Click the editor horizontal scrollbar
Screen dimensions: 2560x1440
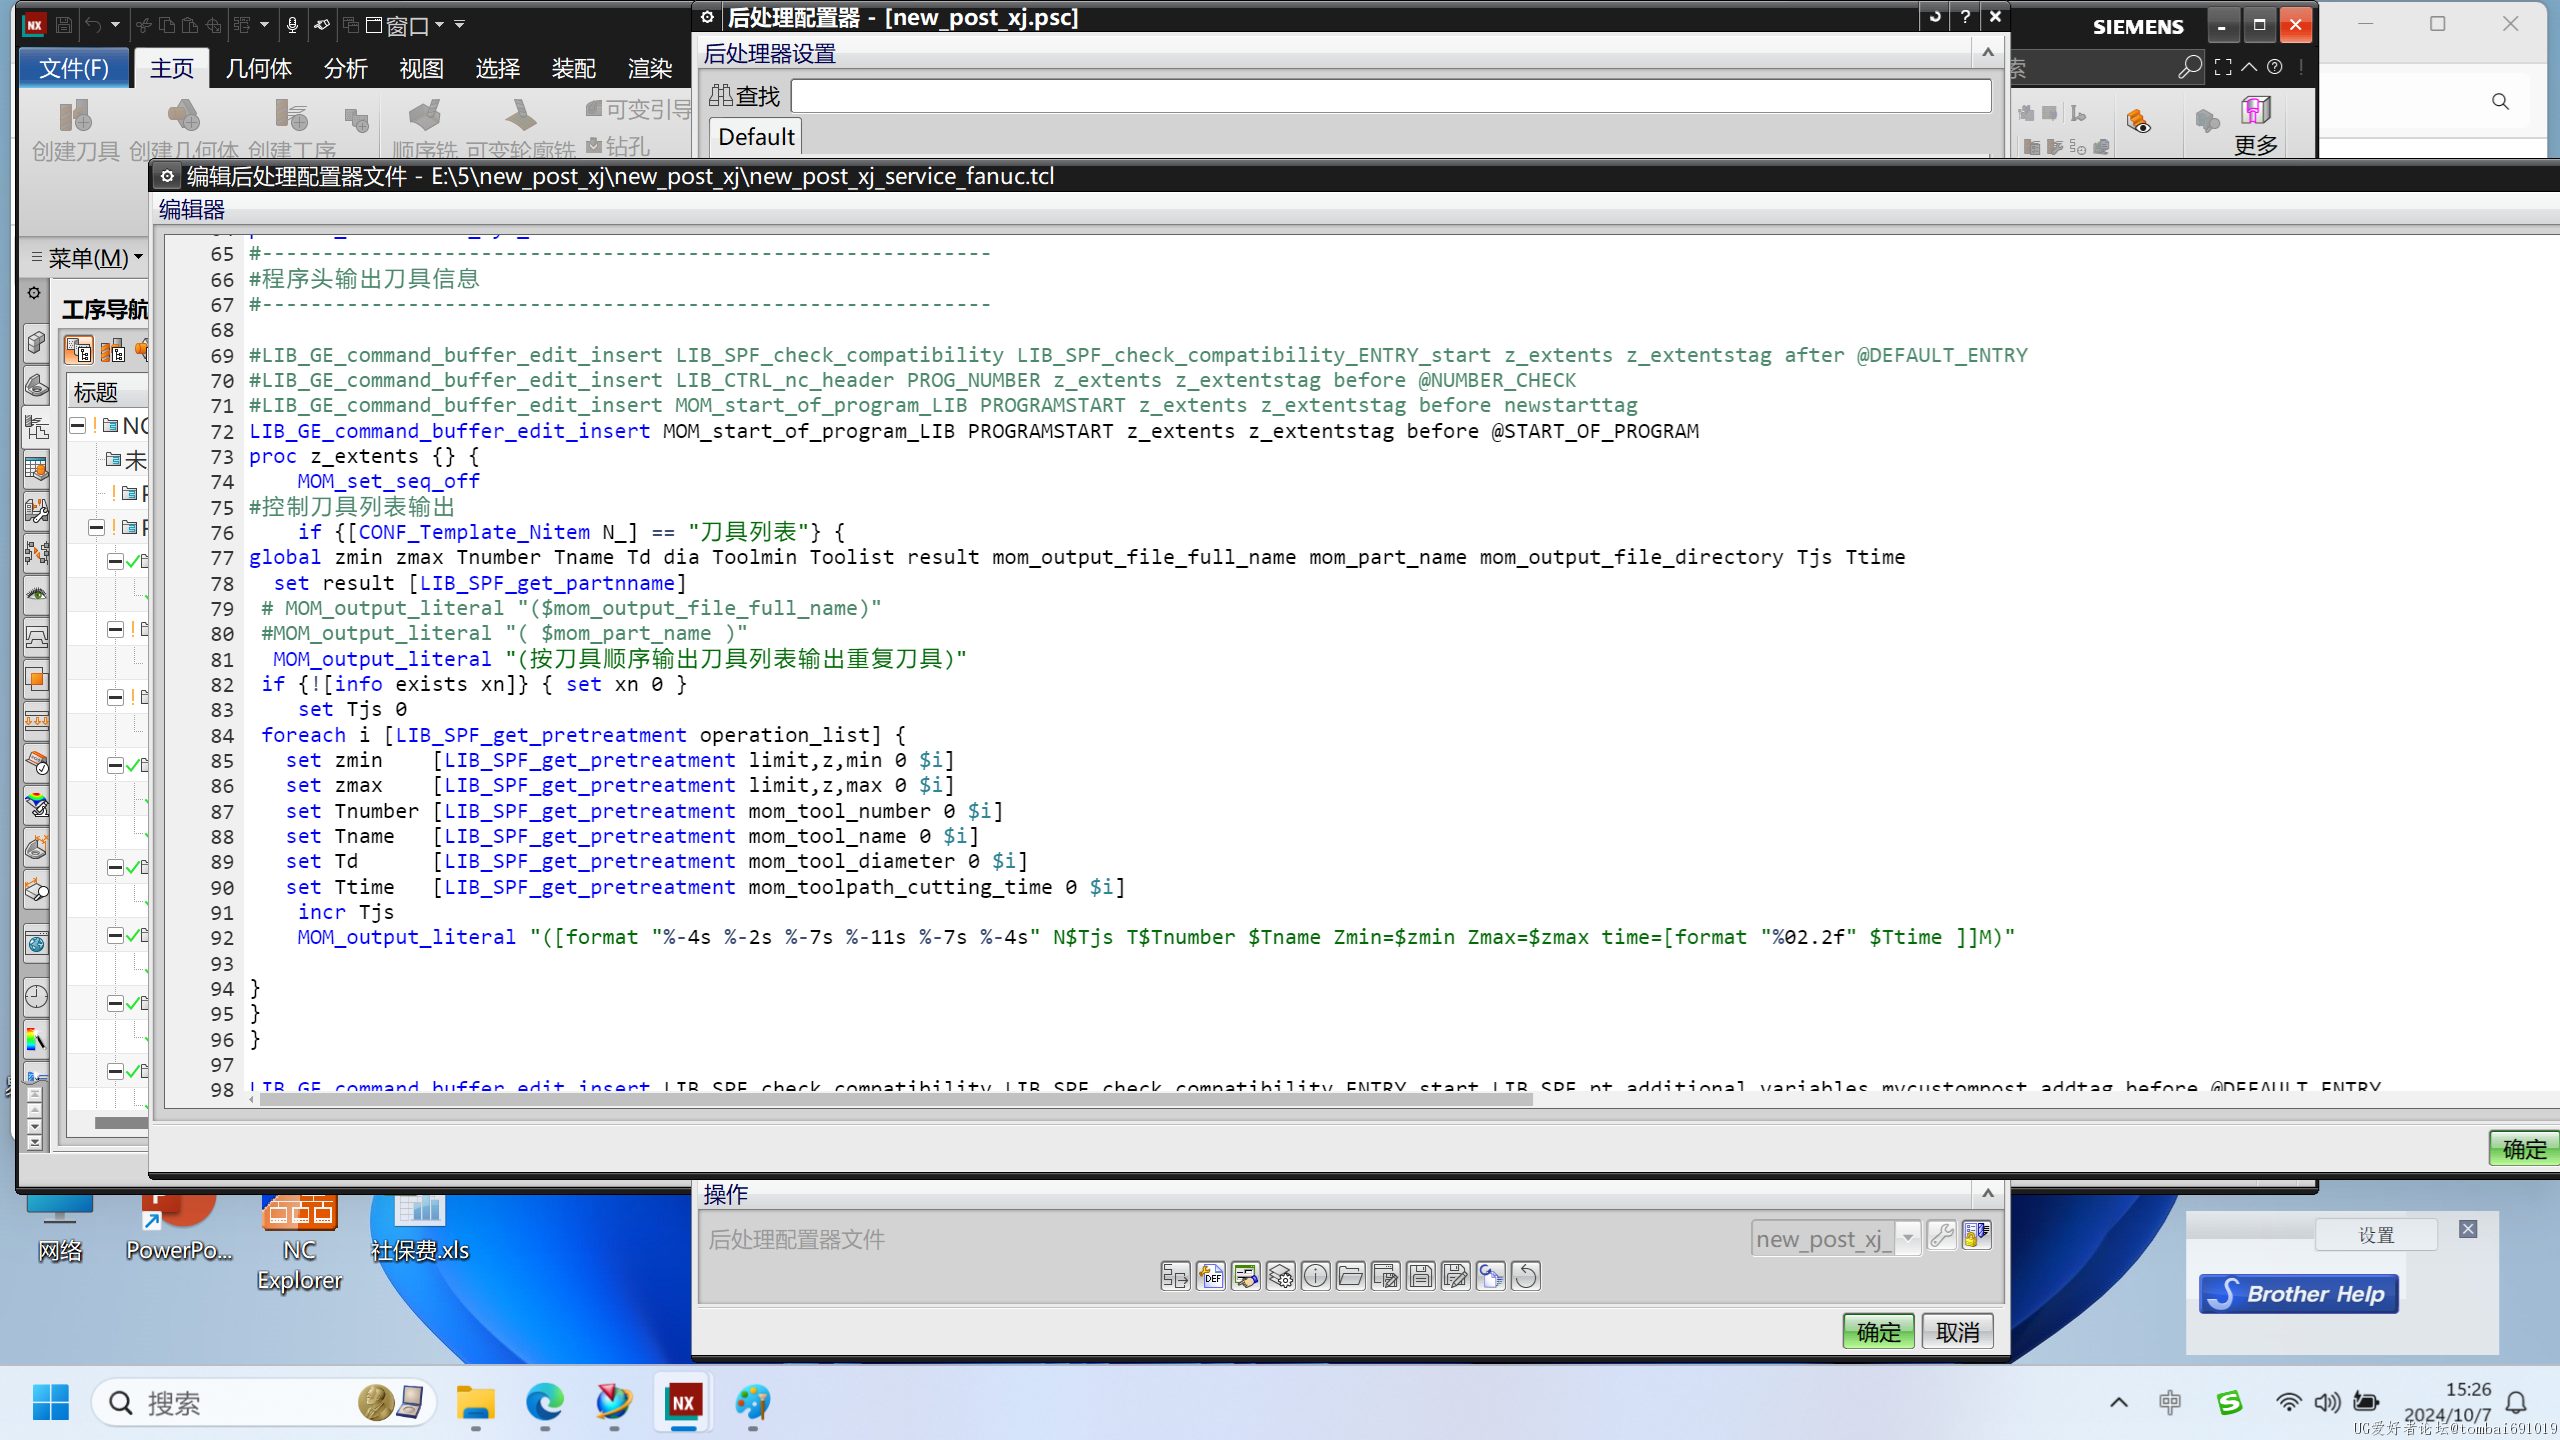coord(895,1099)
